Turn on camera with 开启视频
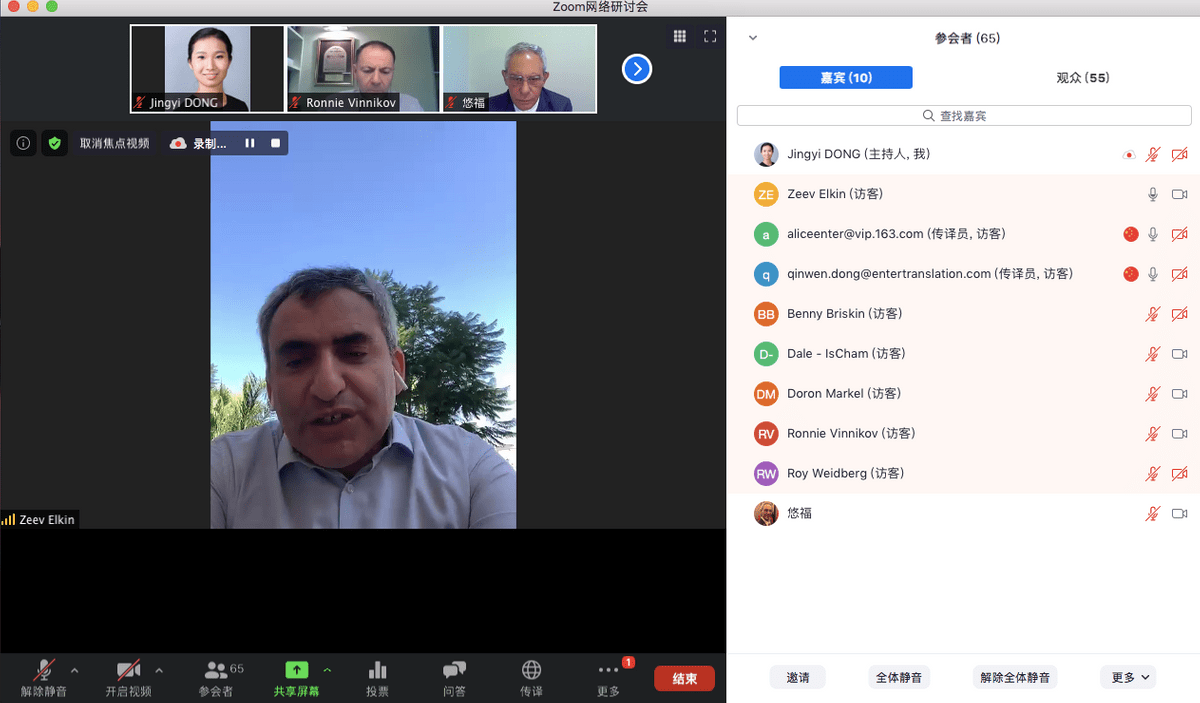Image resolution: width=1200 pixels, height=703 pixels. click(x=129, y=678)
